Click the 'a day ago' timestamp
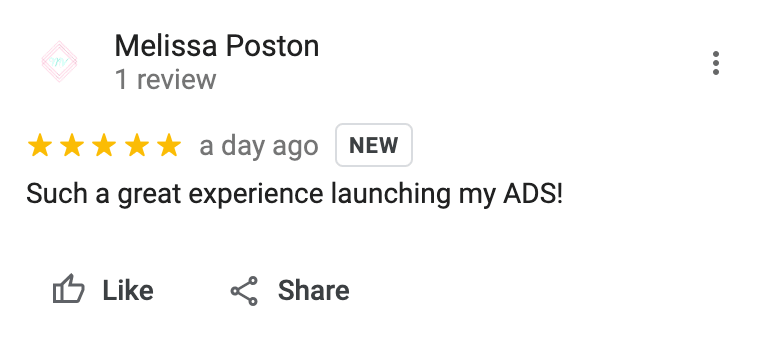 click(259, 146)
